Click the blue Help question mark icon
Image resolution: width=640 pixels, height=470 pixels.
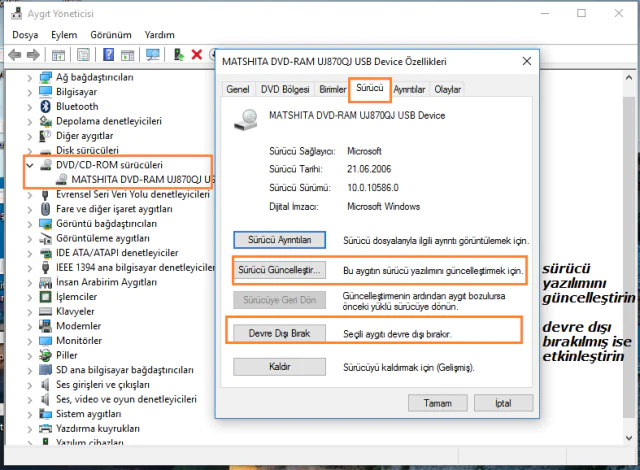coord(108,54)
